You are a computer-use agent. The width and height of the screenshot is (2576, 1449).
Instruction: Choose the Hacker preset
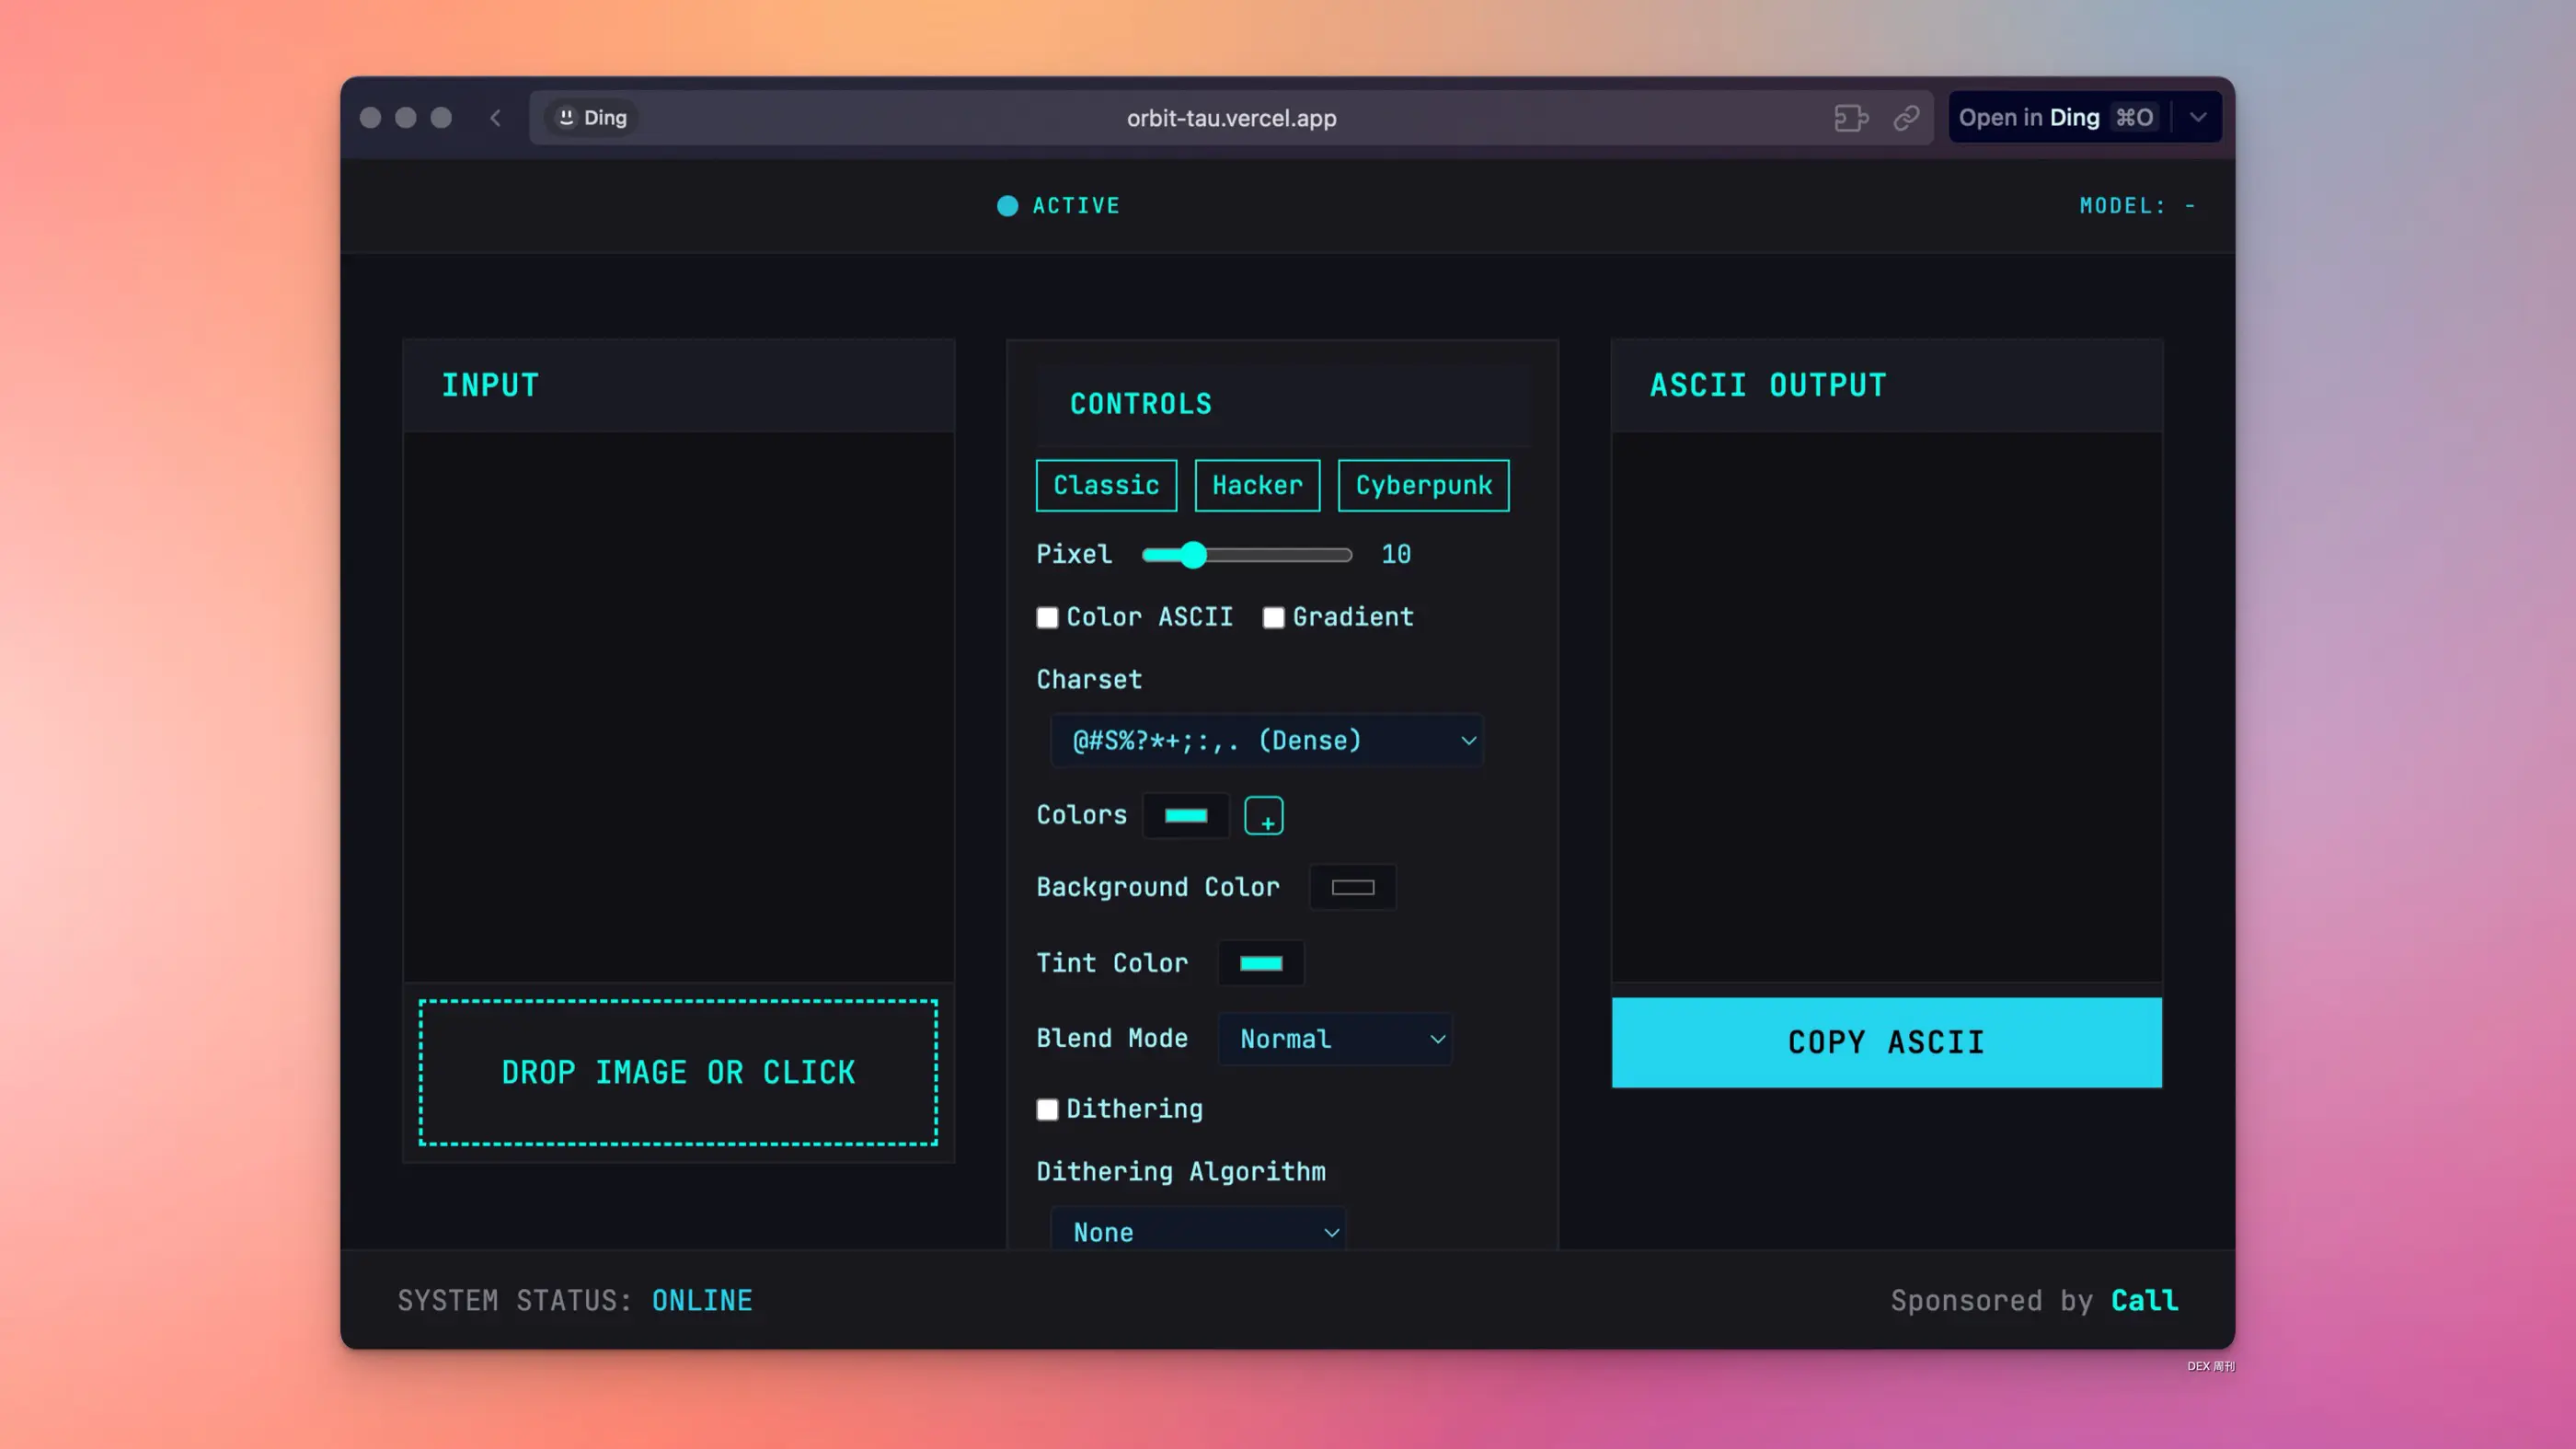(x=1257, y=486)
